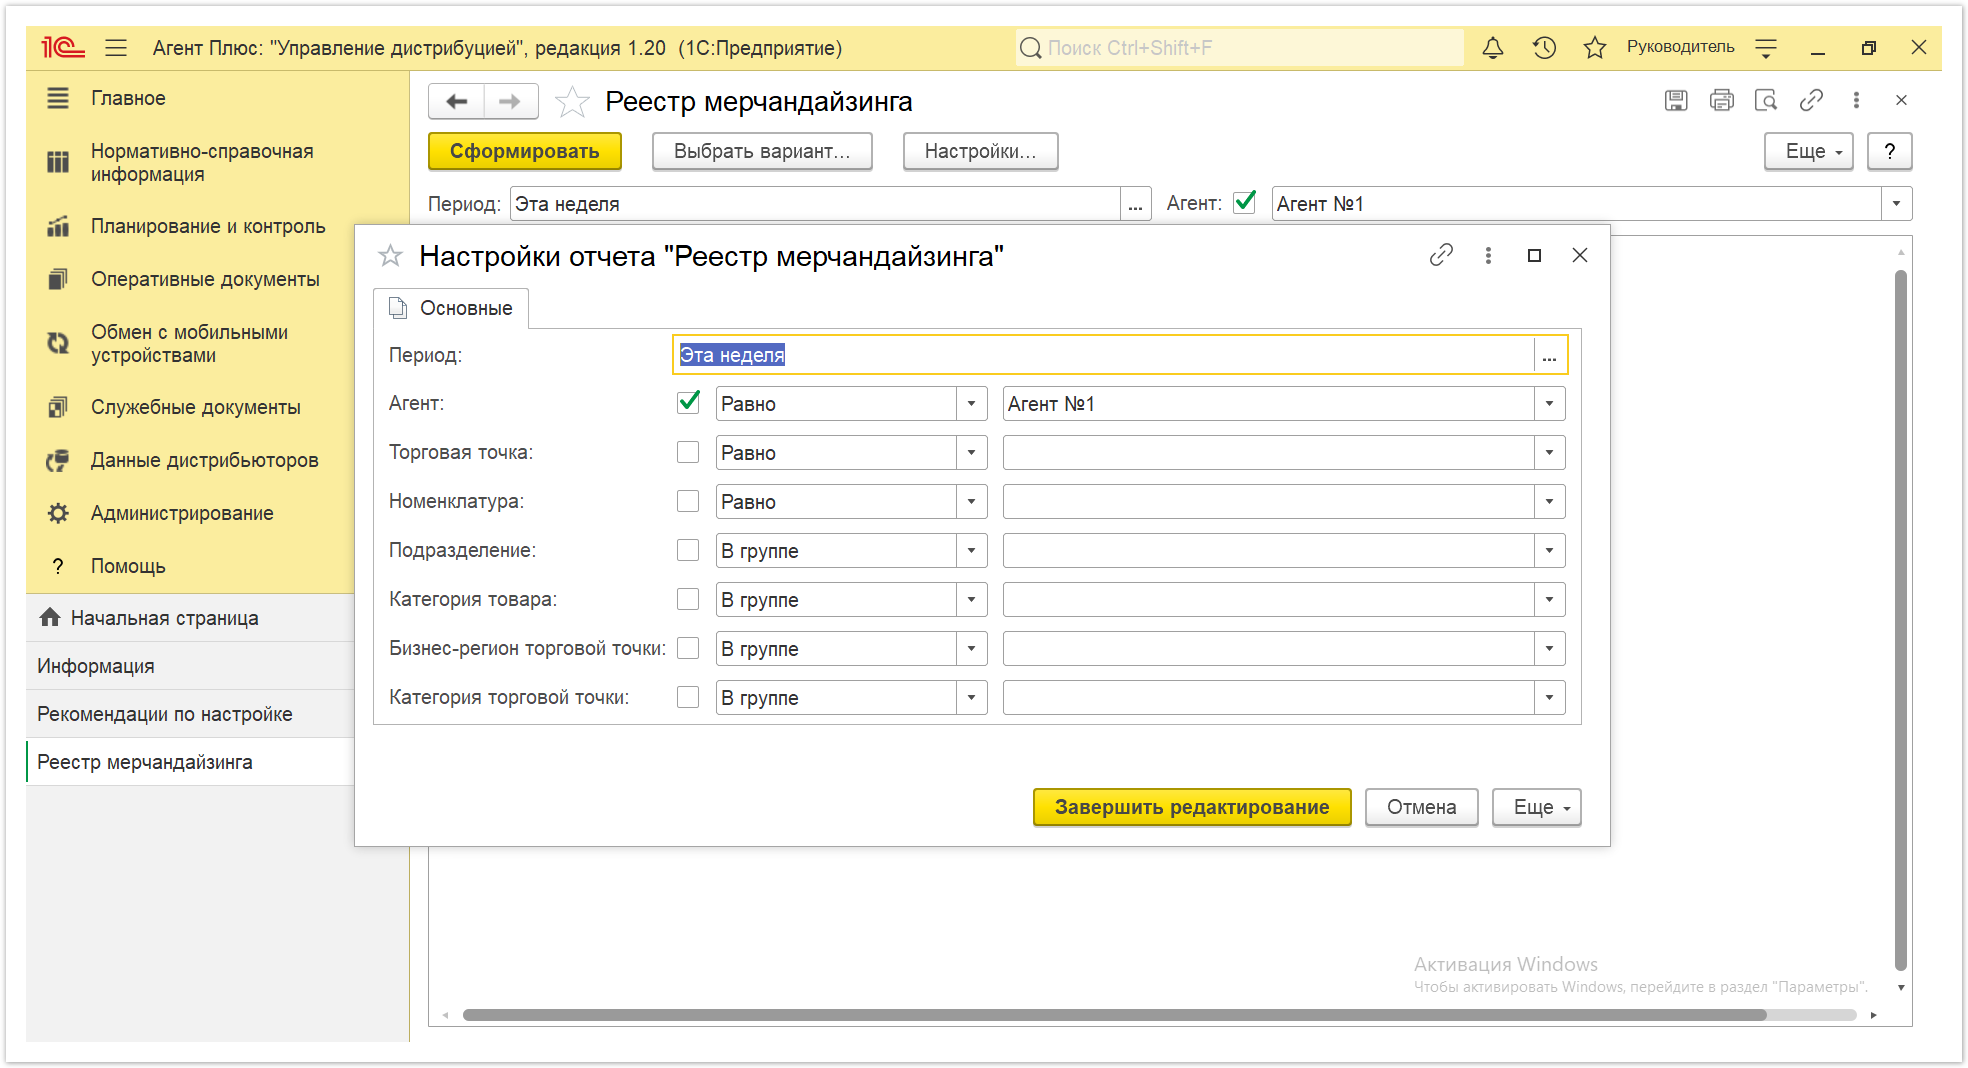The image size is (1968, 1068).
Task: Click the save report floppy disk icon
Action: coord(1676,100)
